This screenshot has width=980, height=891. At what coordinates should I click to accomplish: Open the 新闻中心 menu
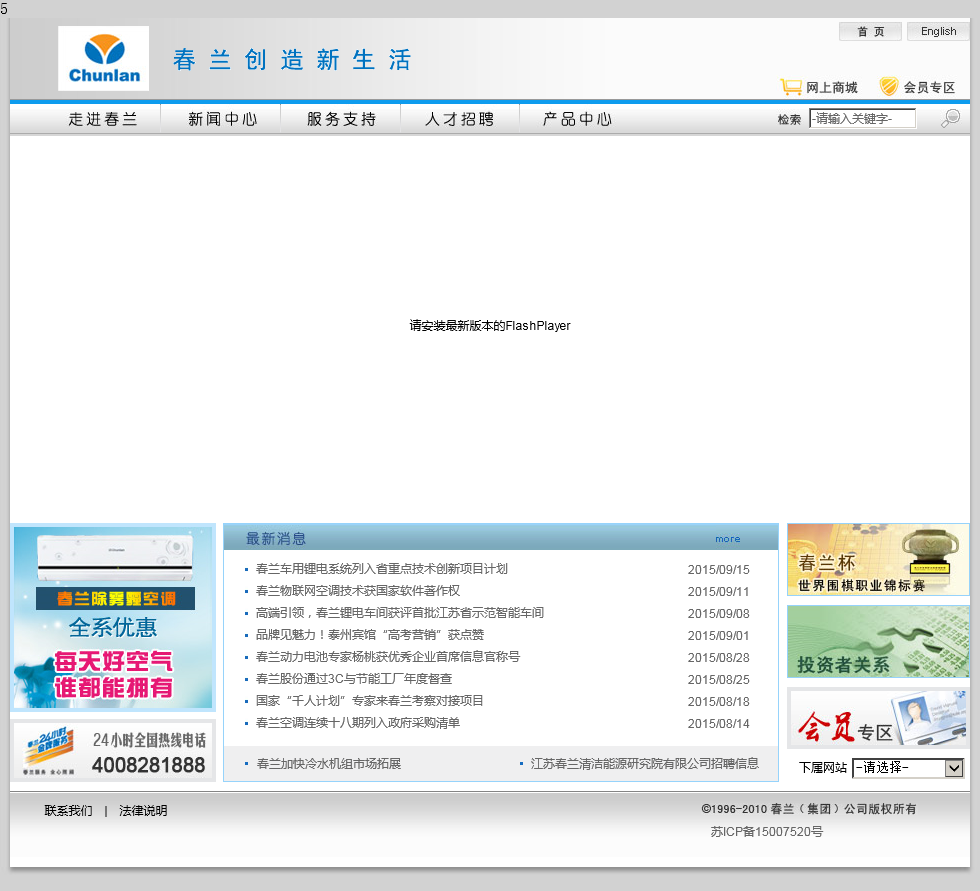pos(222,119)
